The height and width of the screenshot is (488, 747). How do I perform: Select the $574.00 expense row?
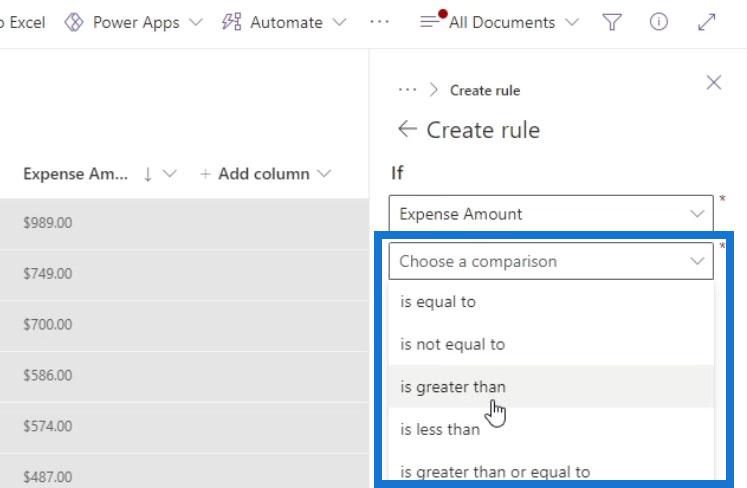coord(184,426)
